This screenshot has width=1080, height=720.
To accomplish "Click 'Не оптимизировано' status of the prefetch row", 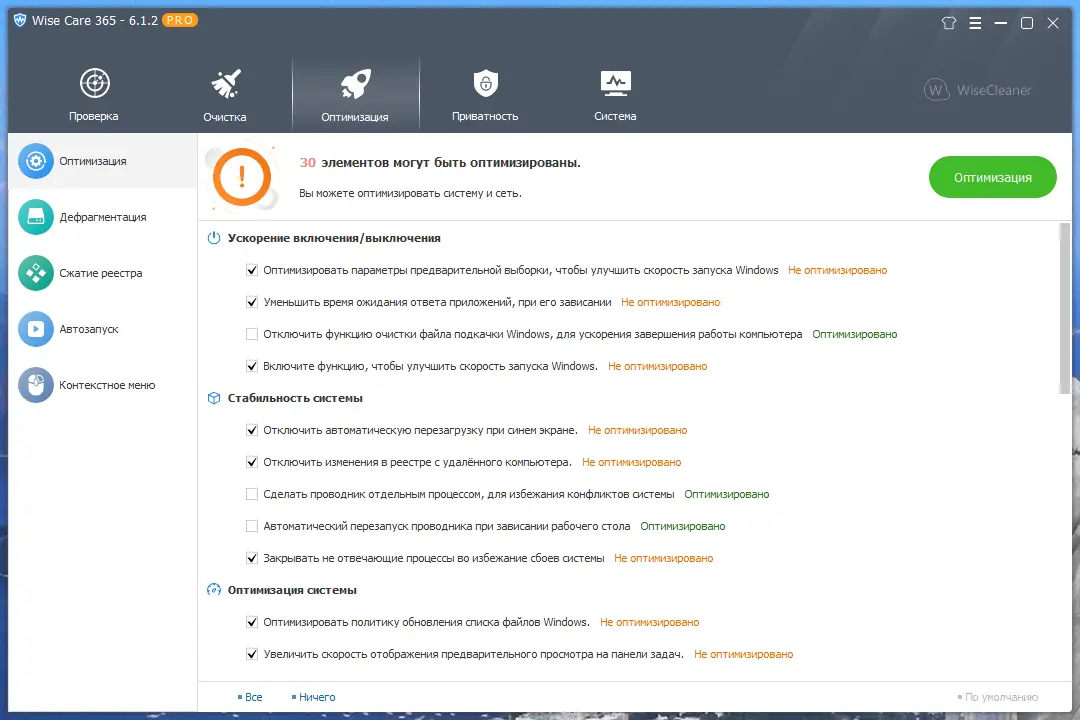I will tap(838, 270).
